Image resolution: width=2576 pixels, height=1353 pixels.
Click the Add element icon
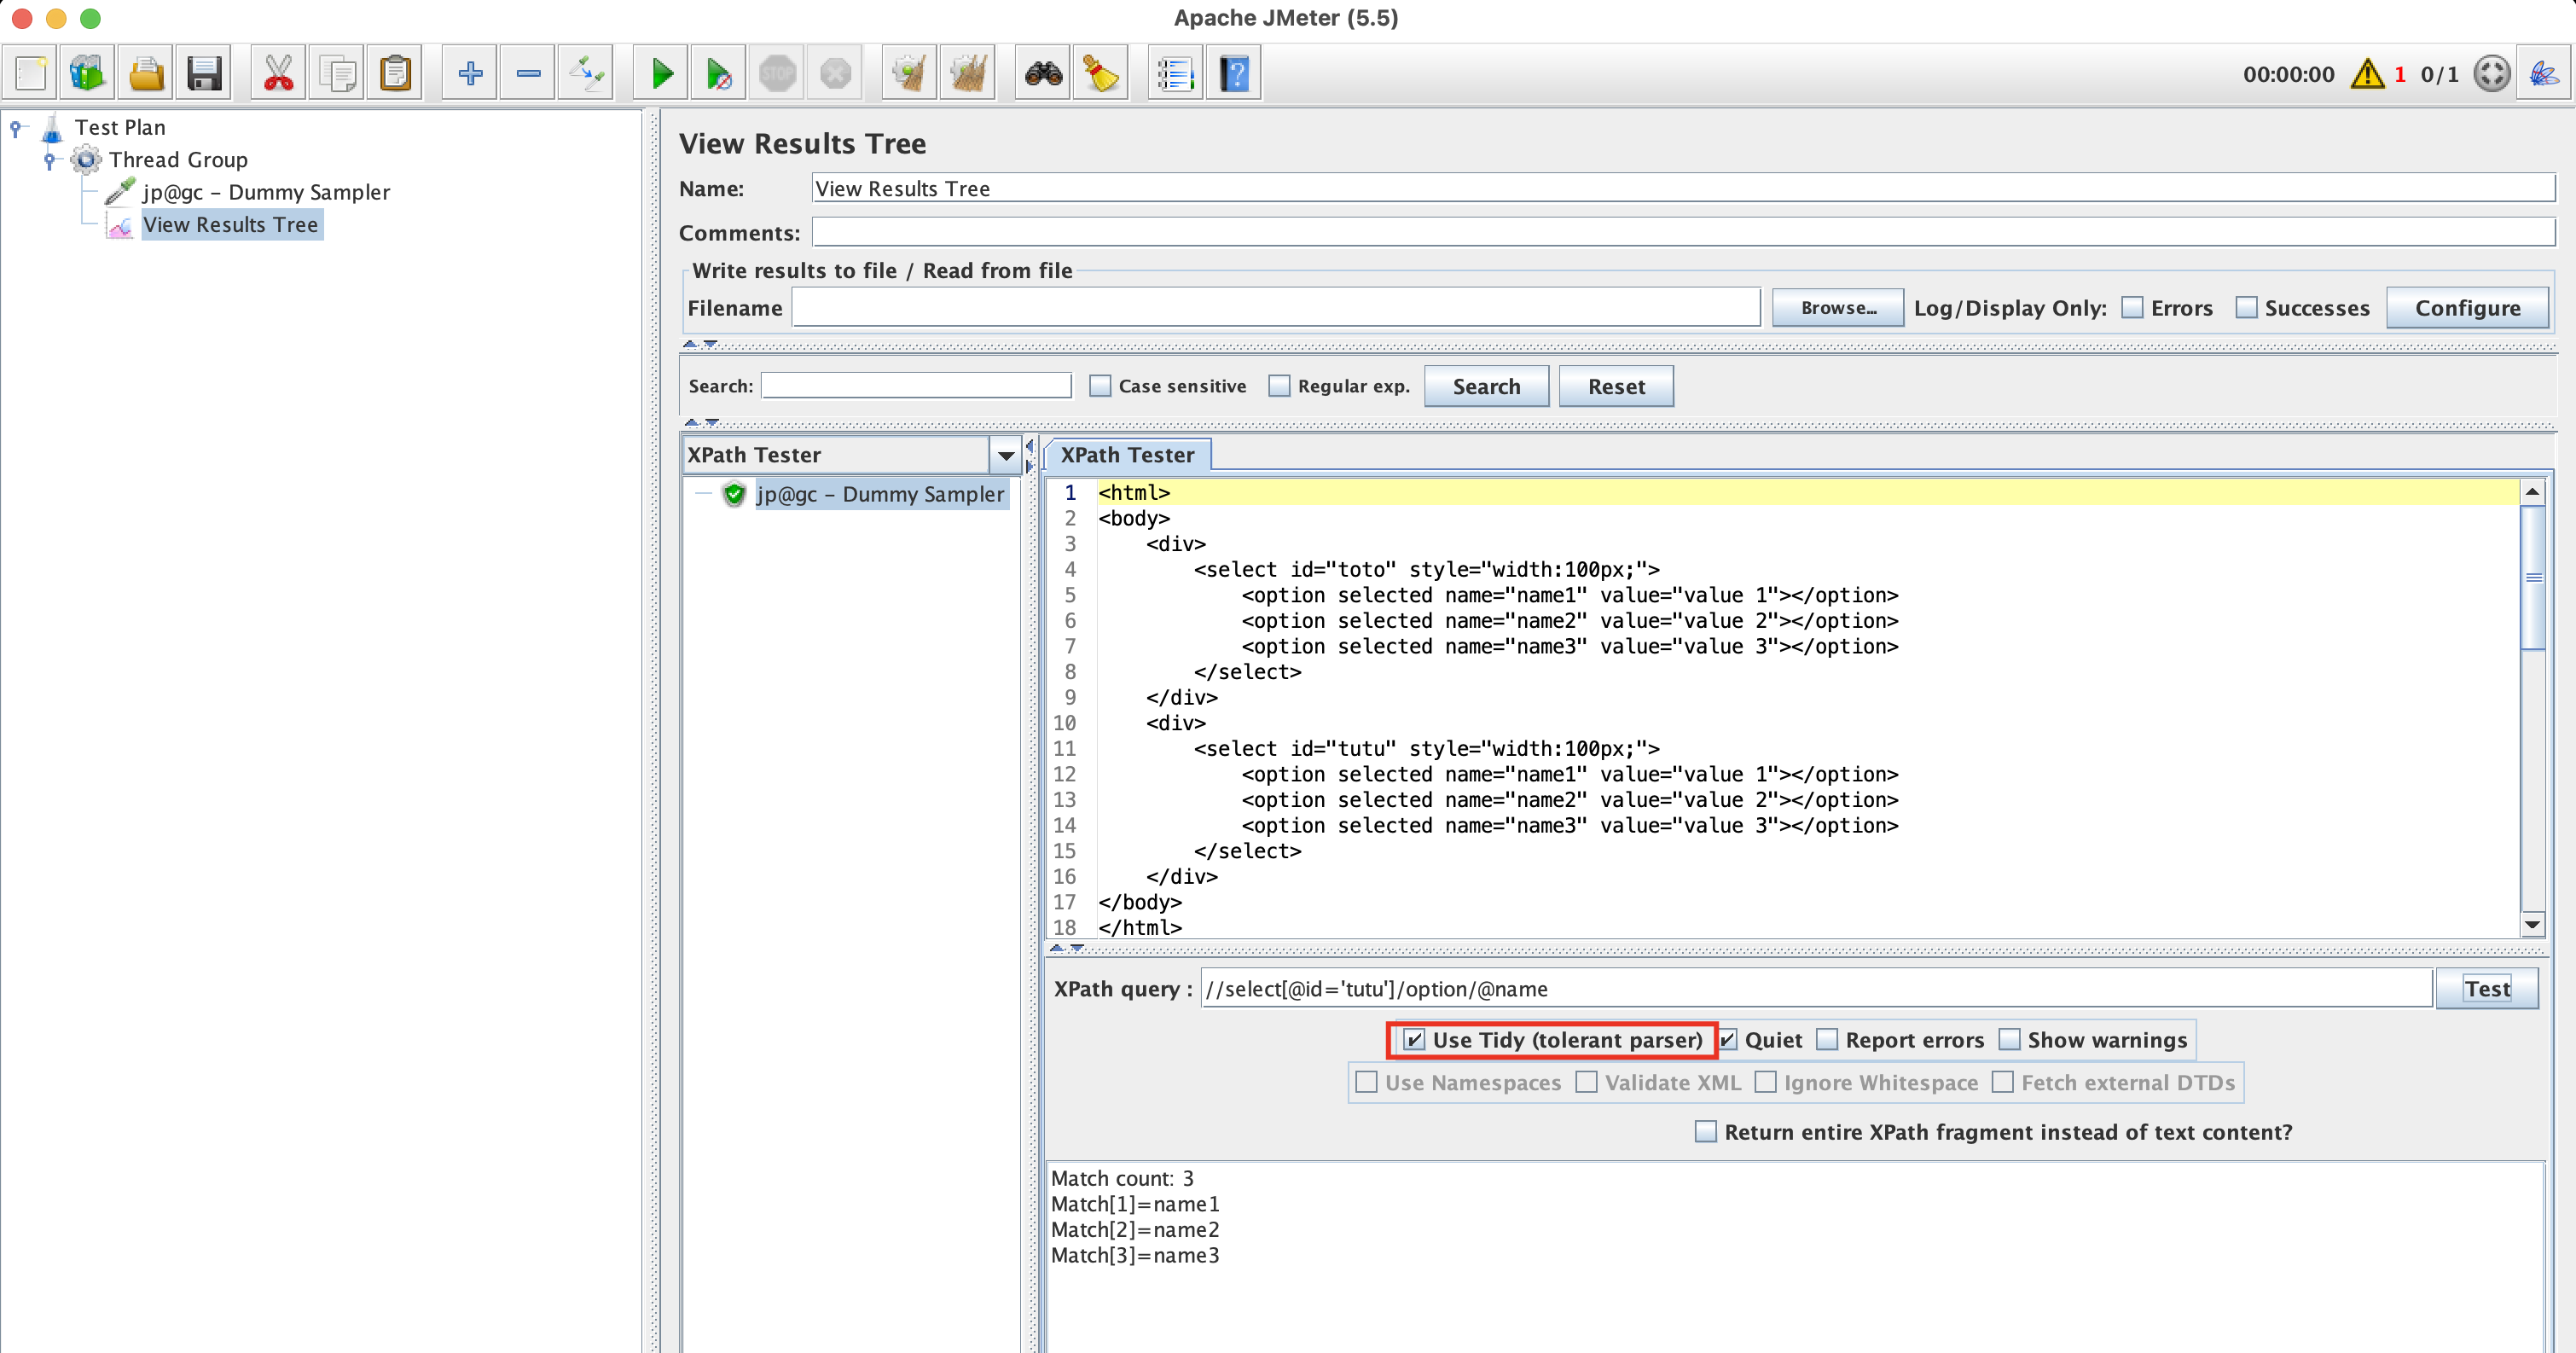tap(468, 73)
